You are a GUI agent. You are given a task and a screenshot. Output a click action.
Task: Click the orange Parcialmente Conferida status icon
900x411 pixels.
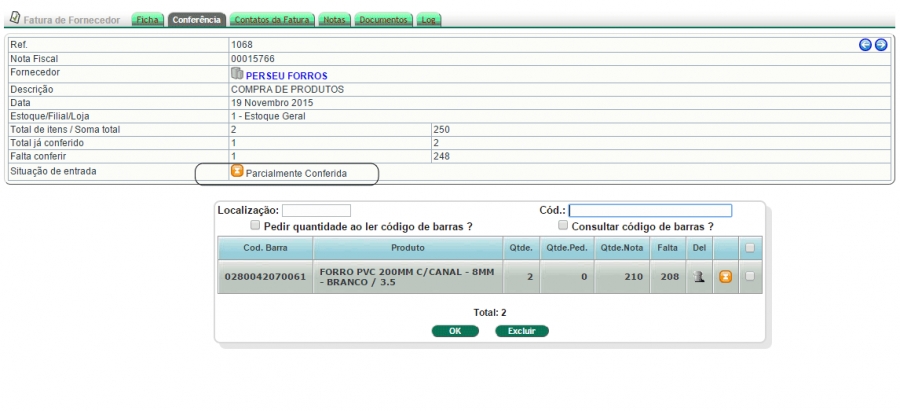pos(237,171)
